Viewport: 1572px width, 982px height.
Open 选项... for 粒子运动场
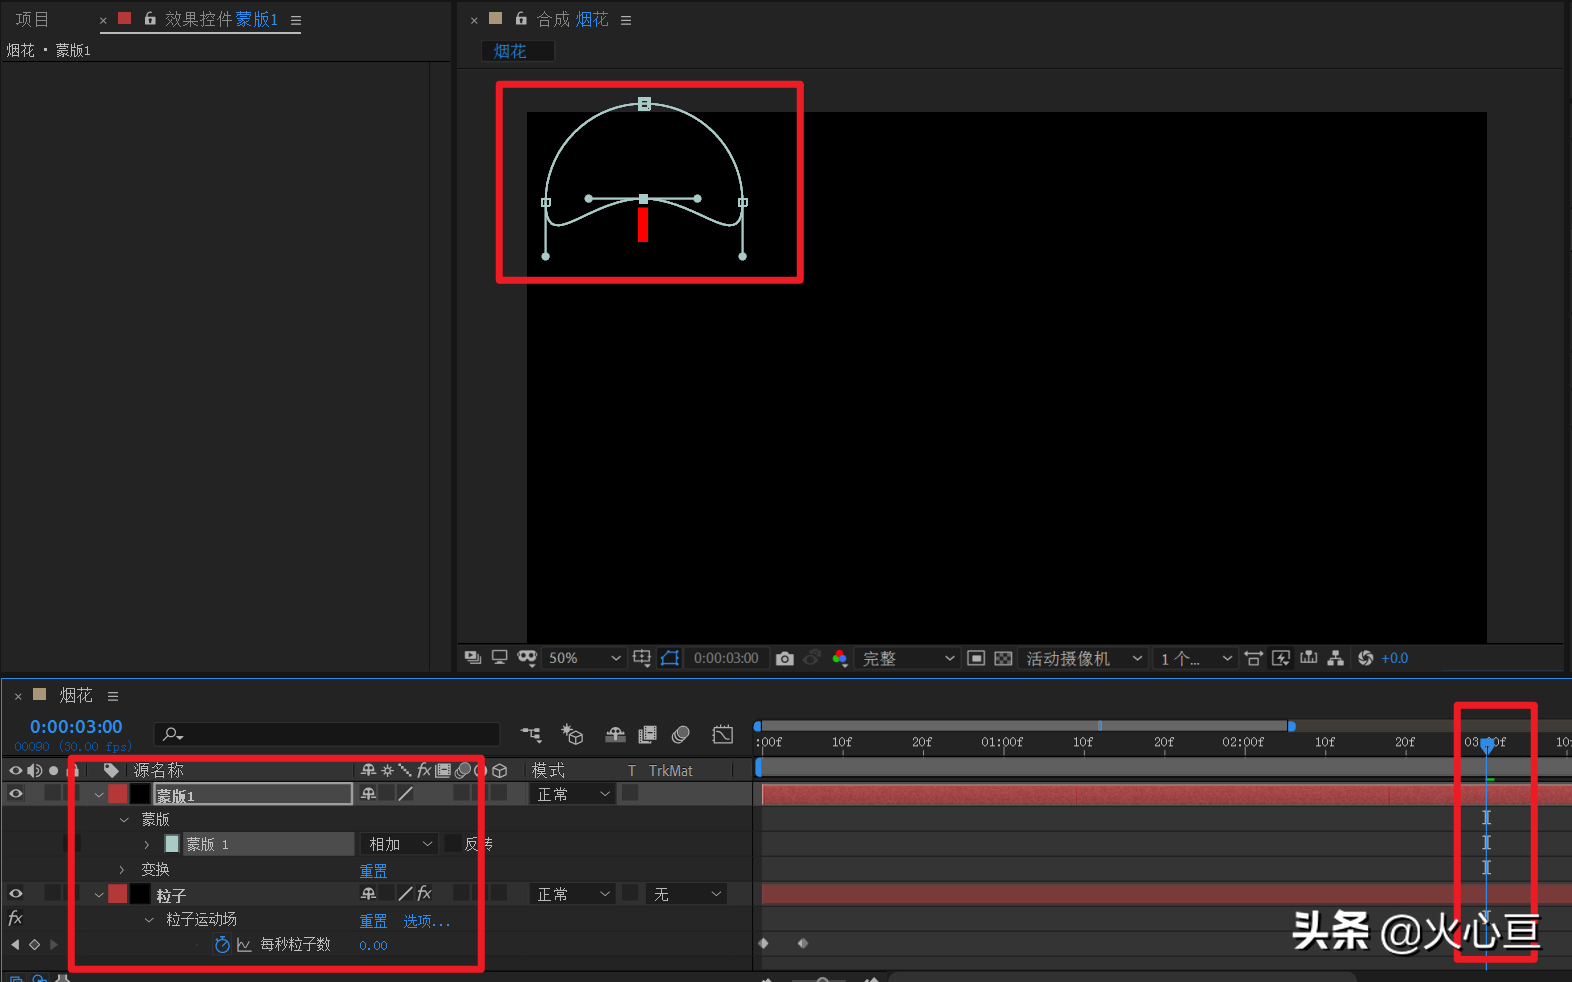(427, 921)
